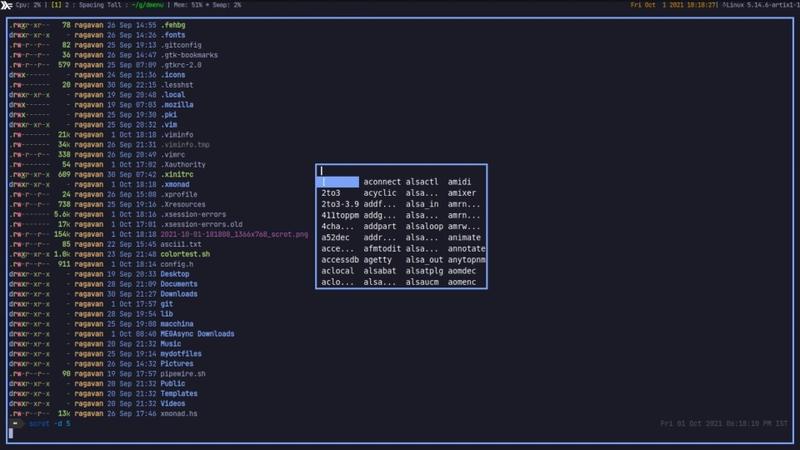Click the .gtk-bookmarks file name

coord(189,55)
